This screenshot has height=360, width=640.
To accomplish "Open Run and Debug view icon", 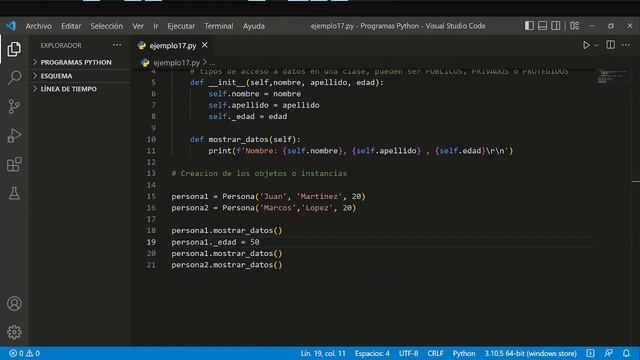I will tap(14, 136).
